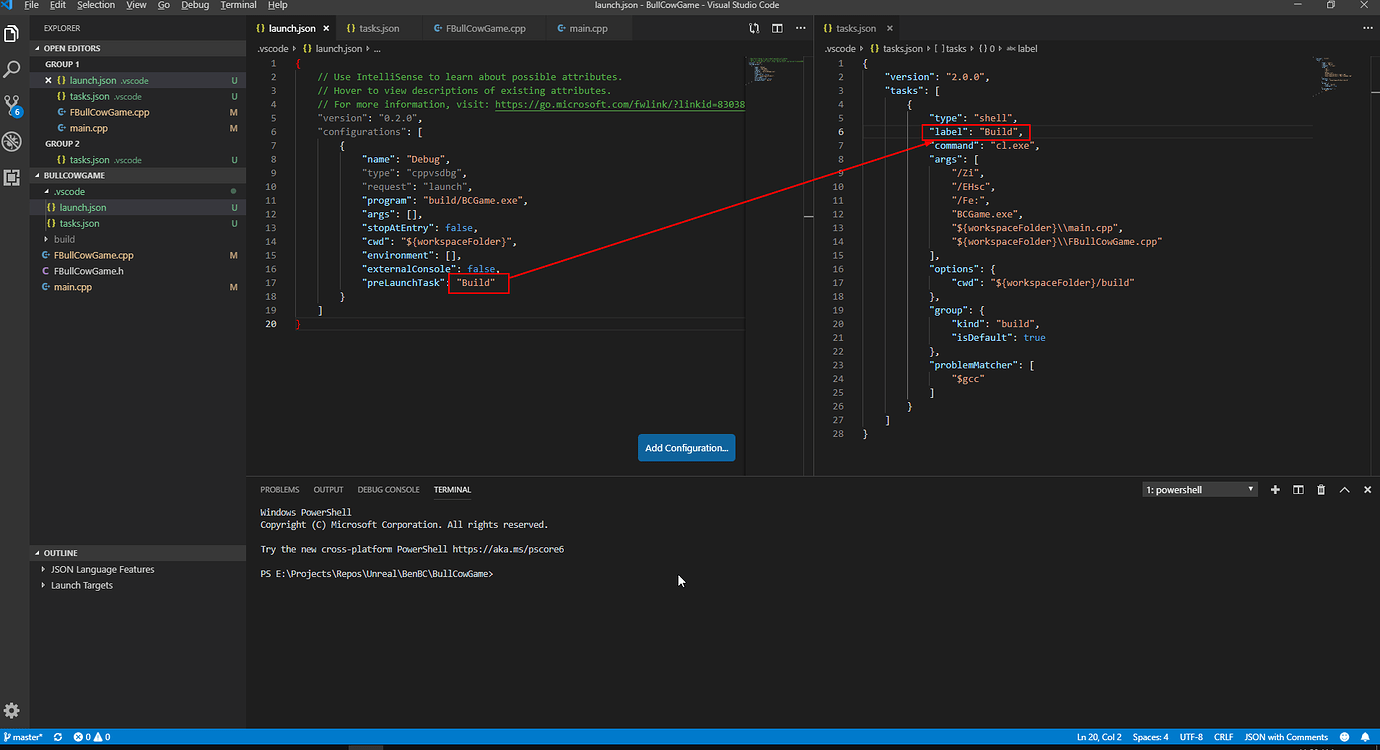The width and height of the screenshot is (1380, 750).
Task: Click the Add Configuration button
Action: (686, 447)
